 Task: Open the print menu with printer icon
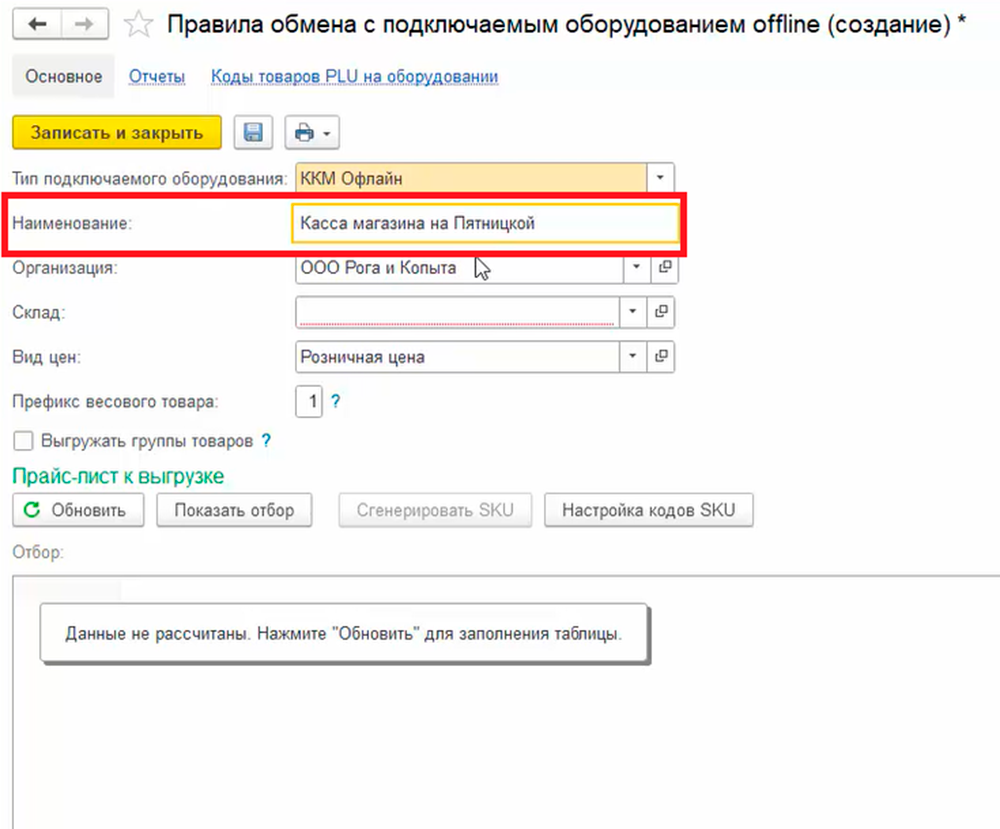[312, 133]
